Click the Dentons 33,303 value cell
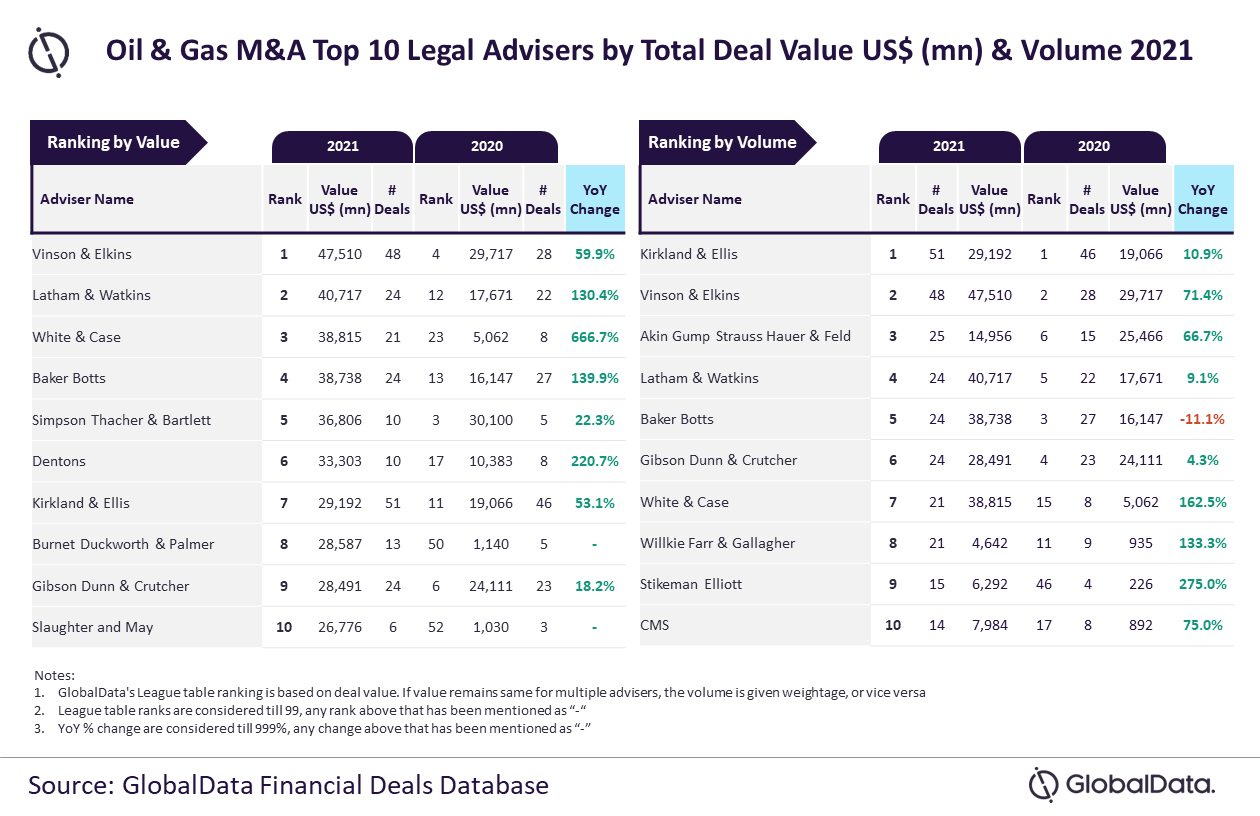Viewport: 1260px width, 816px height. point(340,461)
